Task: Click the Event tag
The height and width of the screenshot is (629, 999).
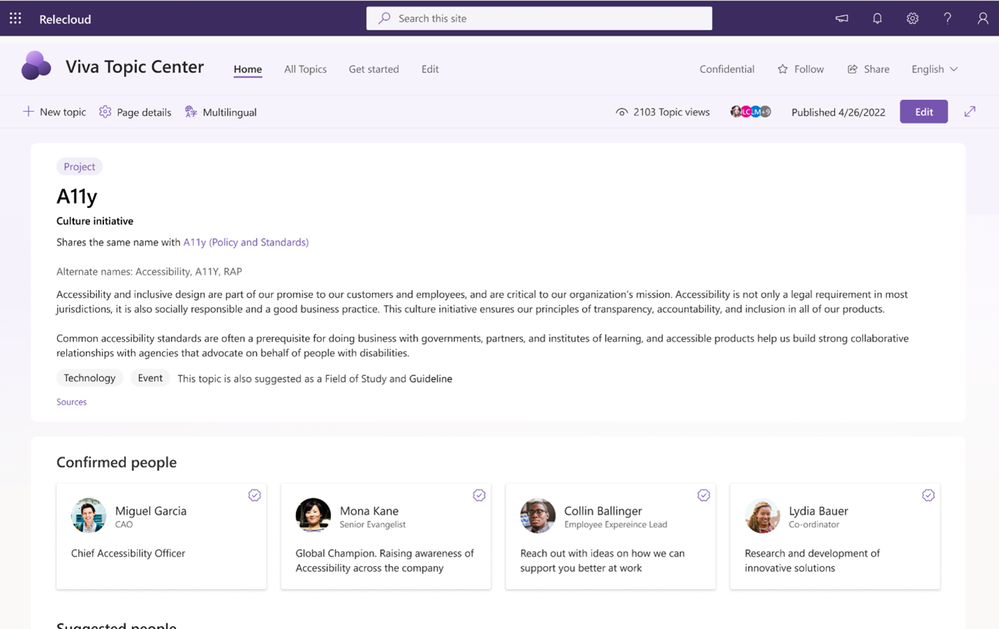Action: [x=150, y=378]
